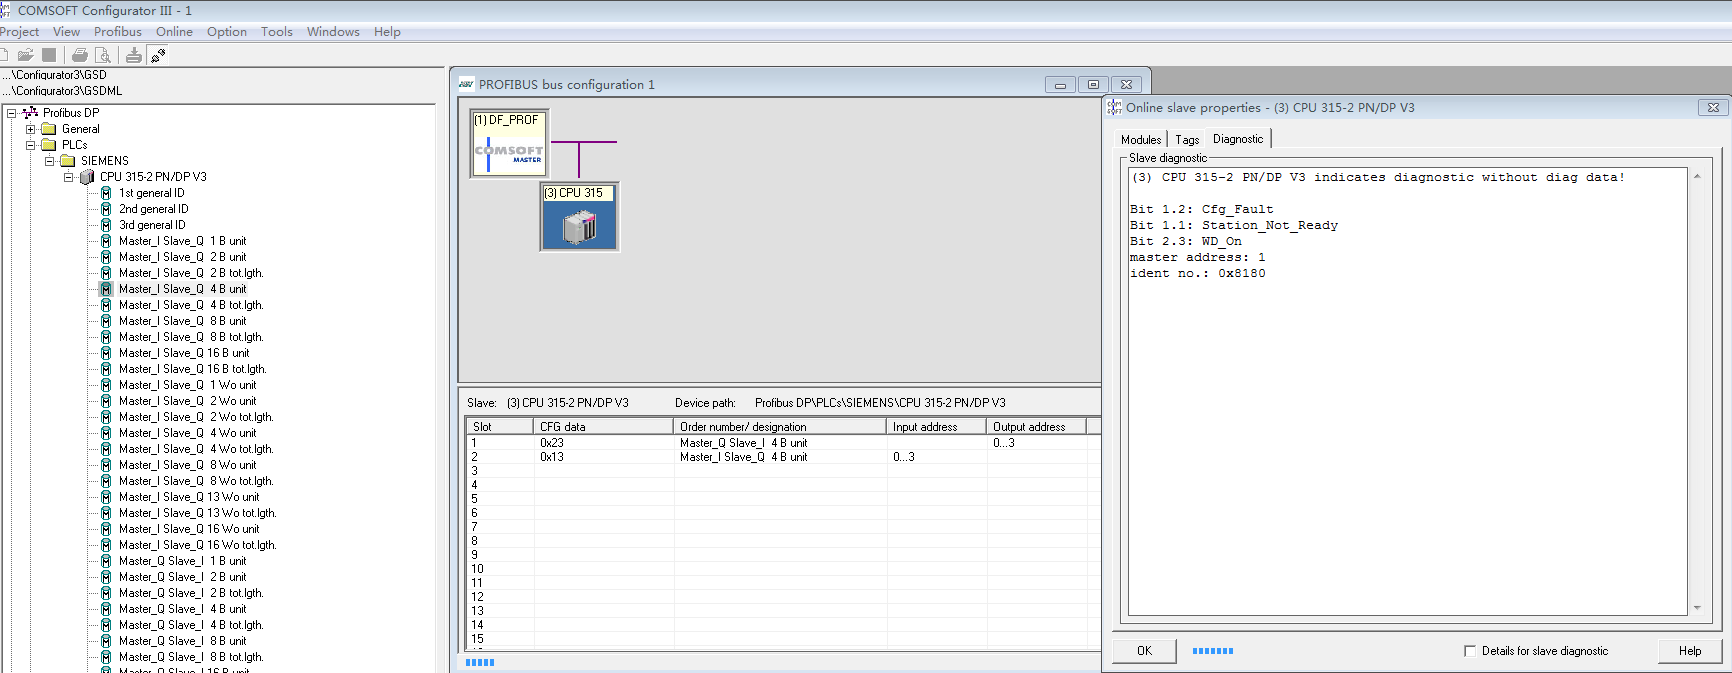Toggle the online connection plug icon
1732x673 pixels.
tap(158, 55)
